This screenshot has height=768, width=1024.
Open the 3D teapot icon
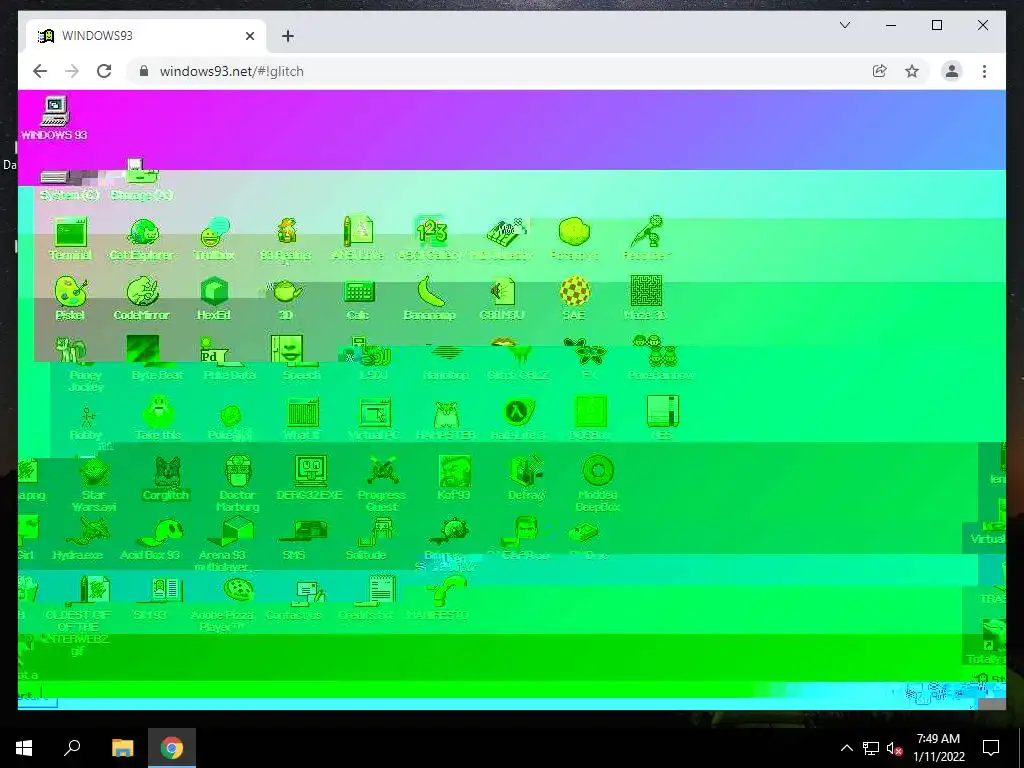pos(286,291)
